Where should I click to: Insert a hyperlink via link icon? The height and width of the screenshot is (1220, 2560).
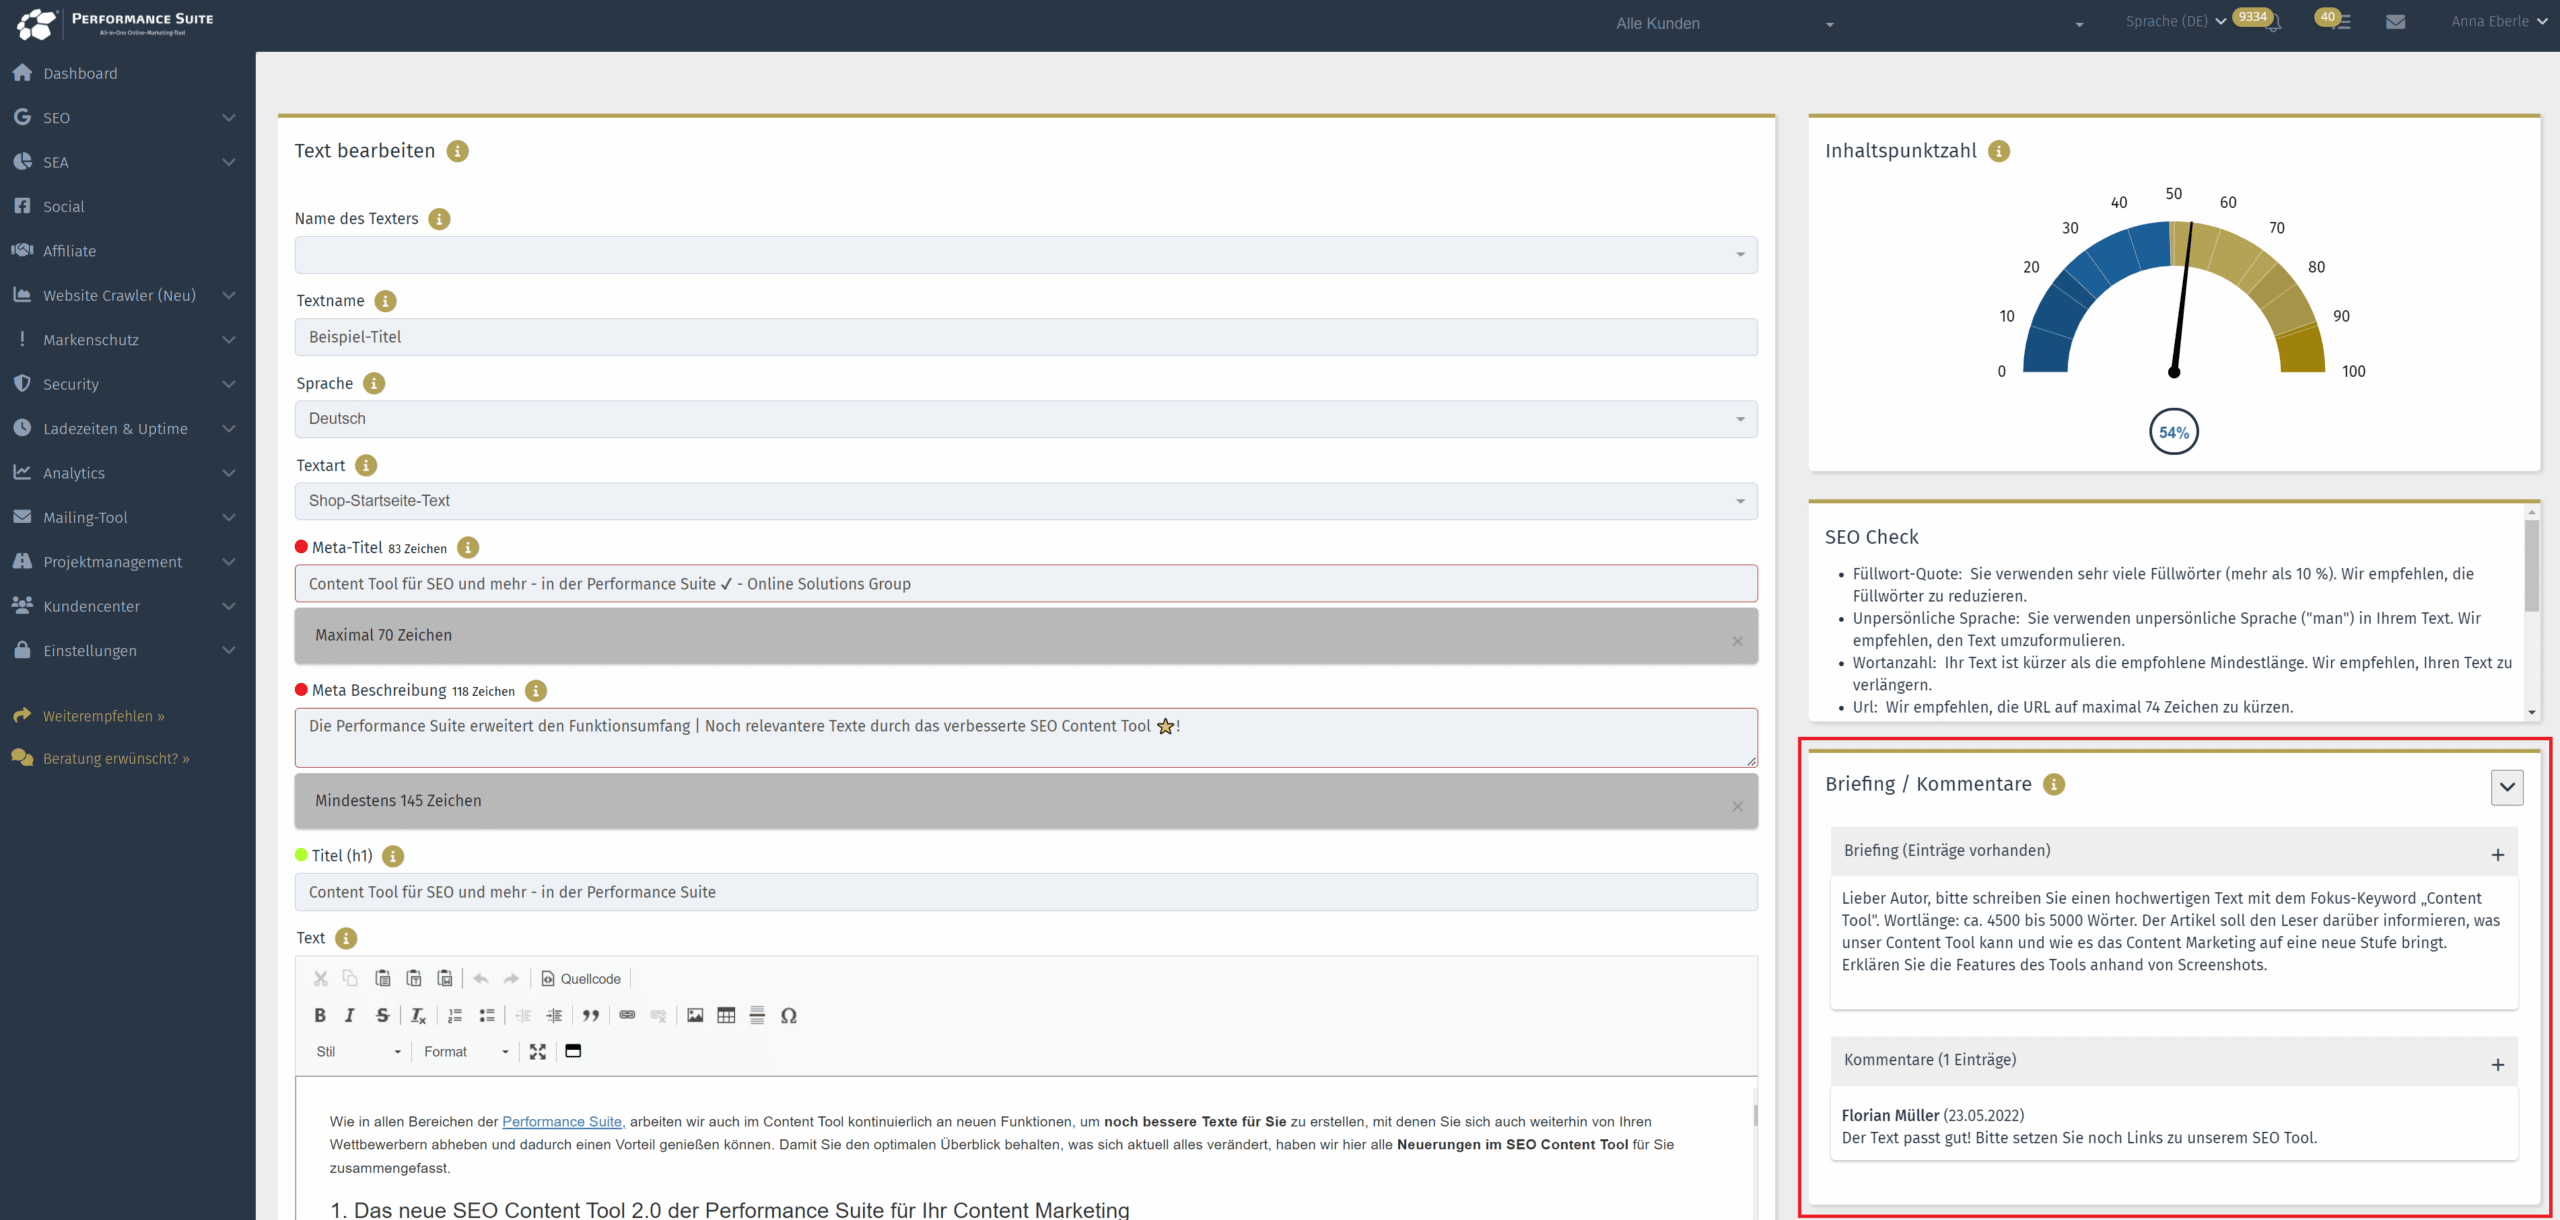tap(627, 1015)
